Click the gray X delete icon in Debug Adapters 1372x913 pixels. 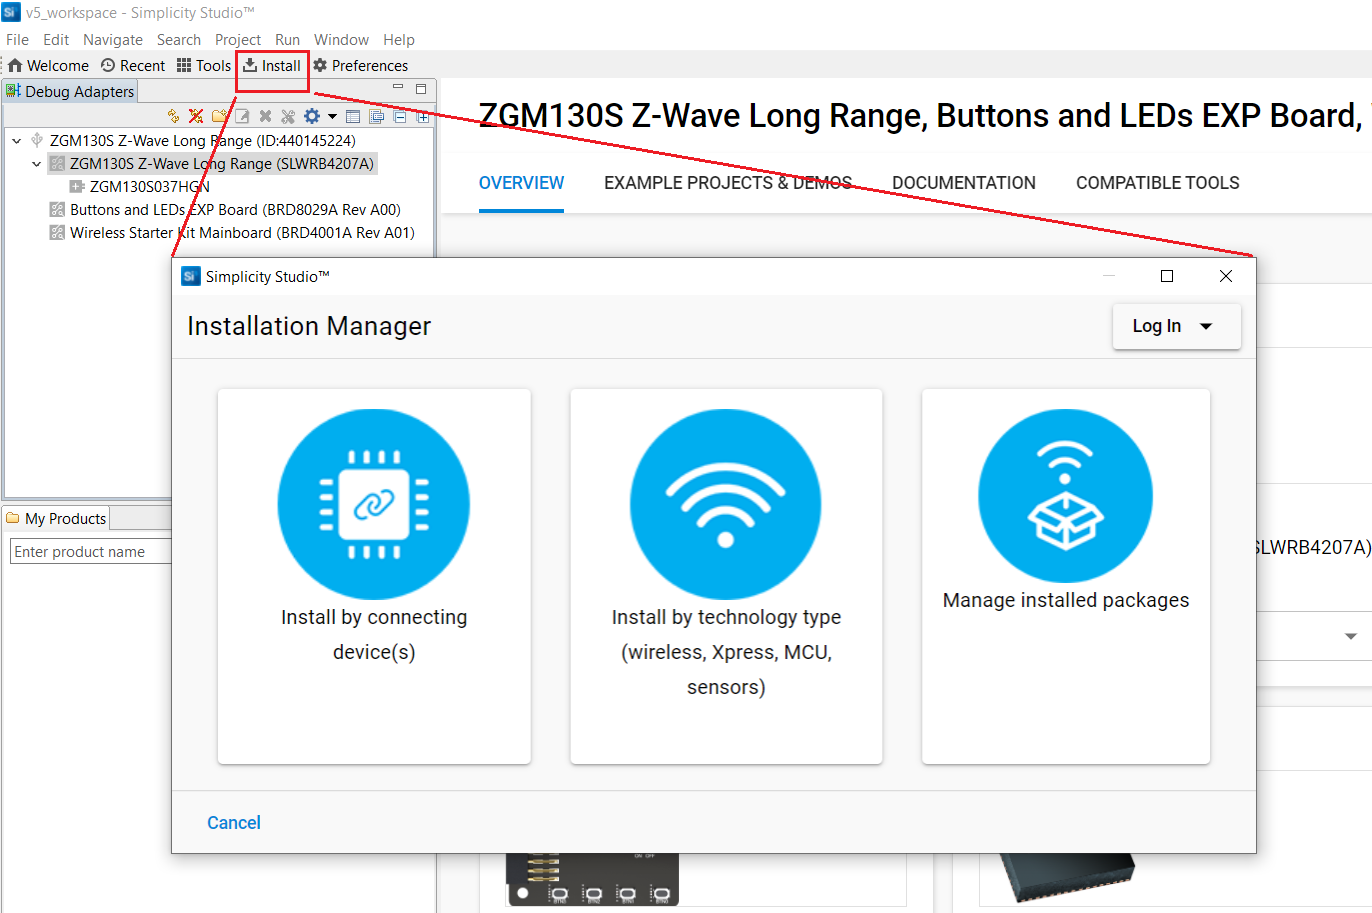coord(265,116)
